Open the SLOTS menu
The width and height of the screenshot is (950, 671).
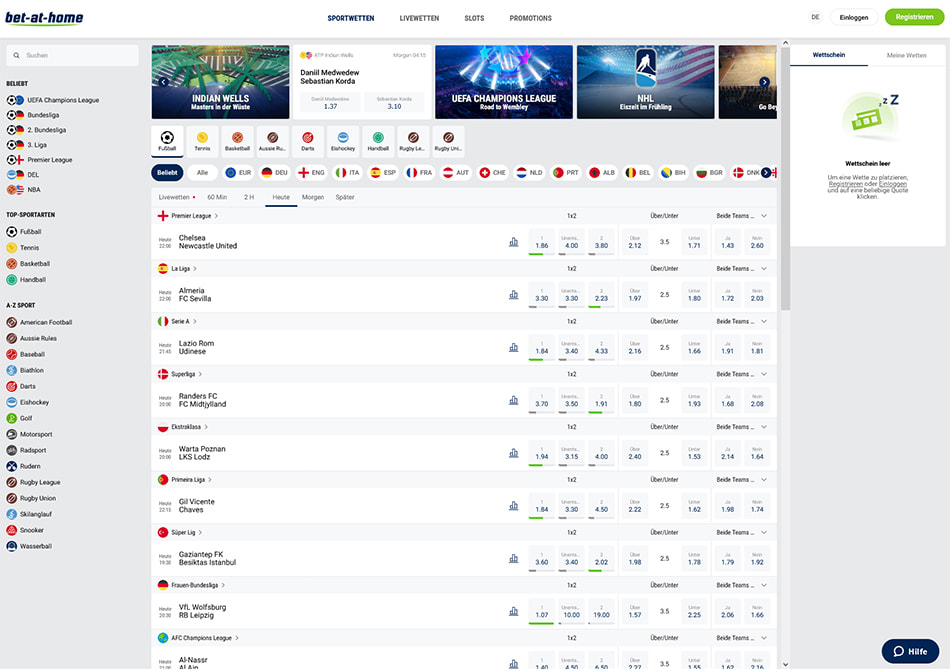tap(474, 18)
